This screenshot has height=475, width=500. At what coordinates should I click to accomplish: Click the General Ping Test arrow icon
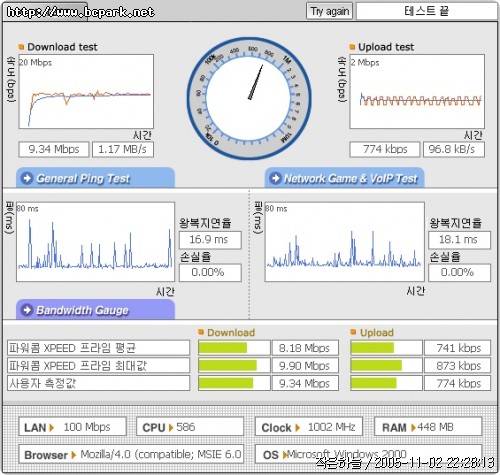27,178
